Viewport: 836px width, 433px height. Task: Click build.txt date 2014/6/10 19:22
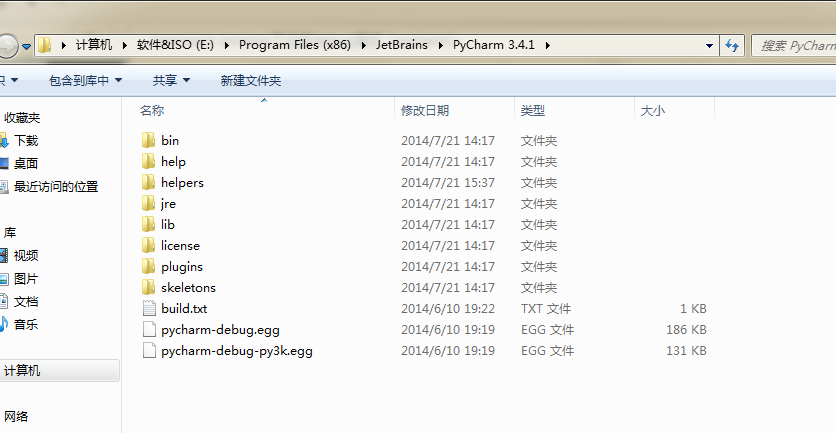tap(448, 308)
